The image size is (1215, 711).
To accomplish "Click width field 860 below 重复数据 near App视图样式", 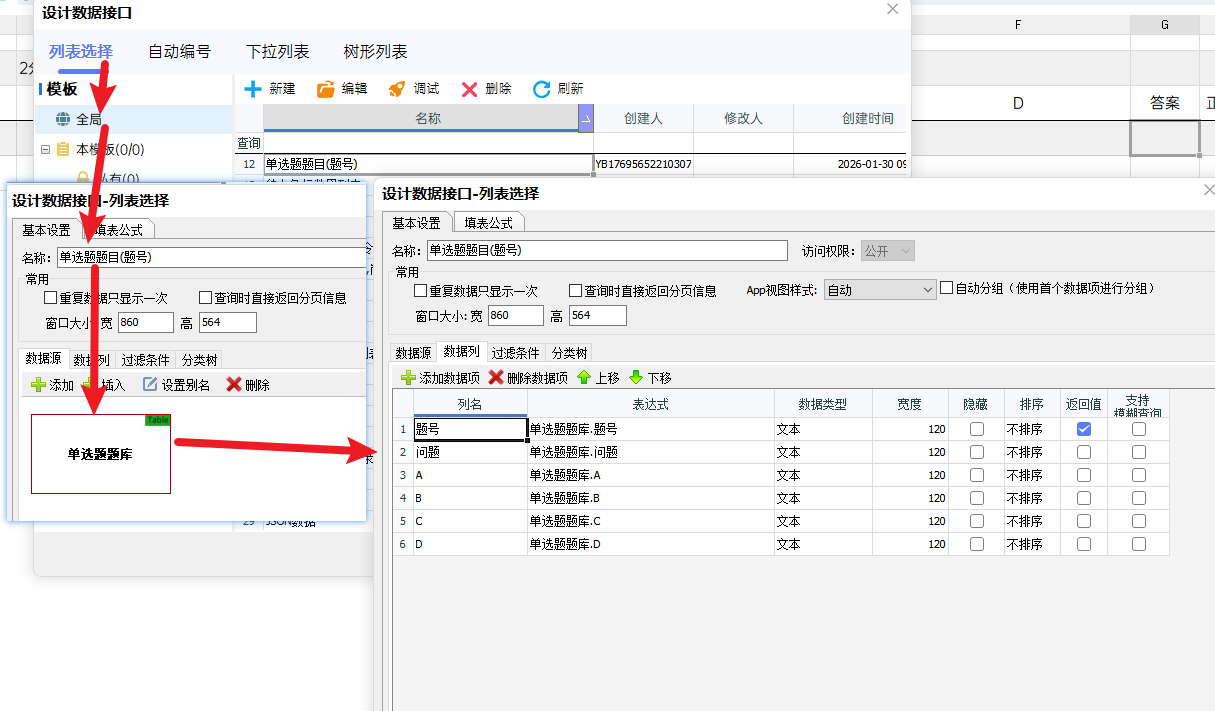I will pos(516,316).
